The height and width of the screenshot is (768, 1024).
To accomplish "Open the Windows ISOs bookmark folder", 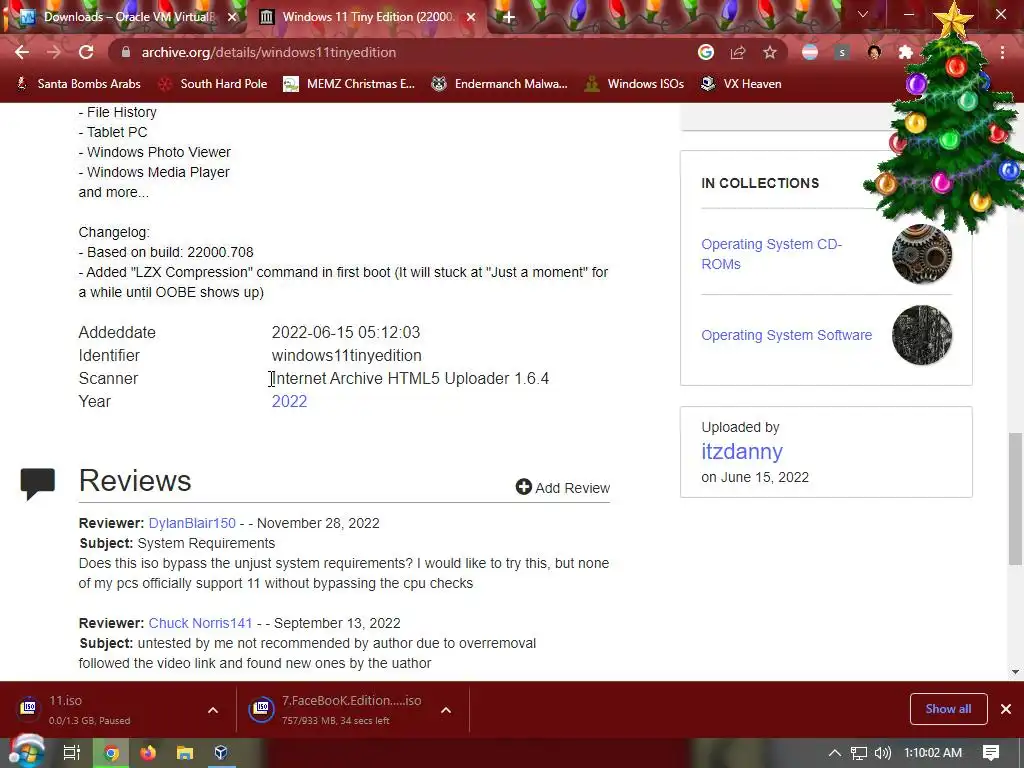I will 634,84.
